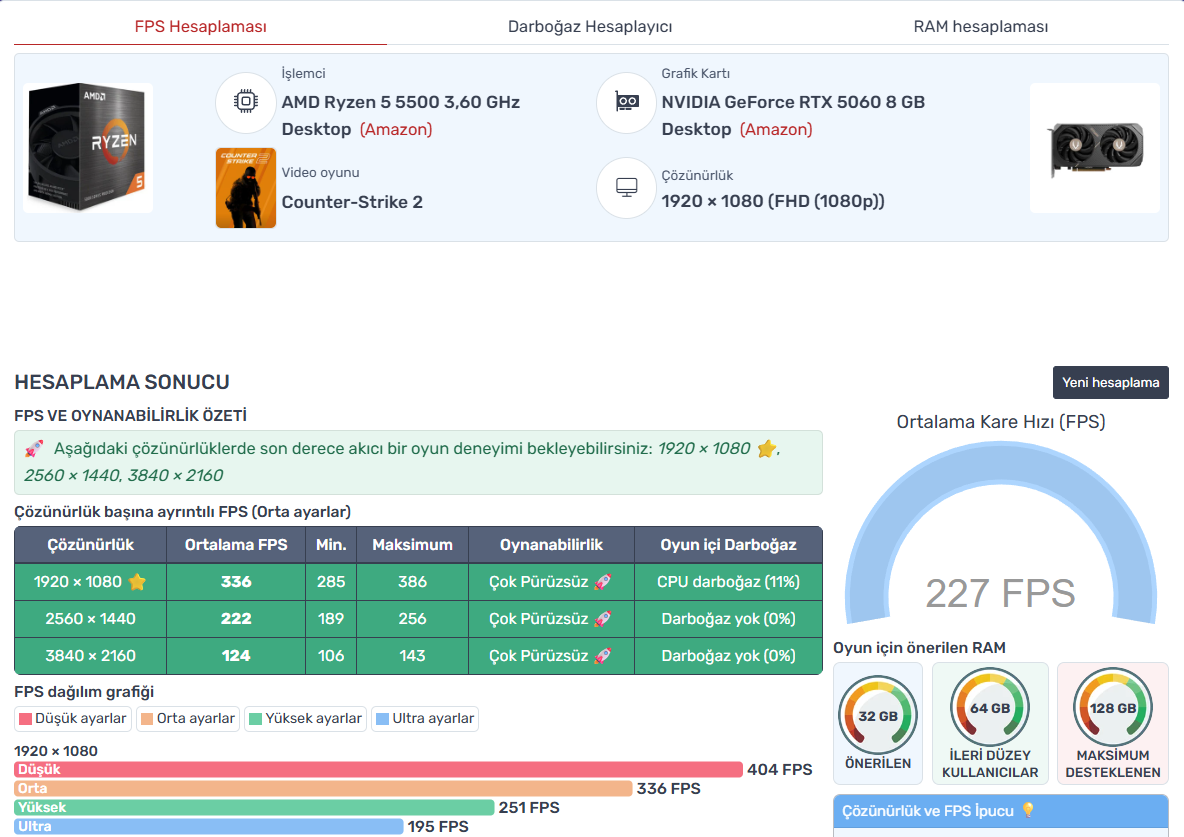Screen dimensions: 1184x837
Task: Click the Ortalama FPS column header
Action: coord(236,545)
